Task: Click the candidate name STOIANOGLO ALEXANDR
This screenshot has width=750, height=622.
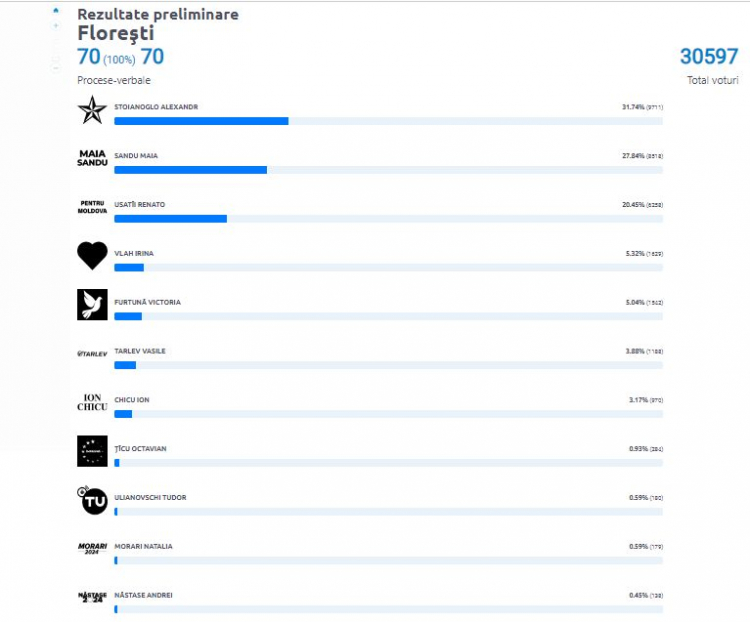Action: [x=156, y=107]
